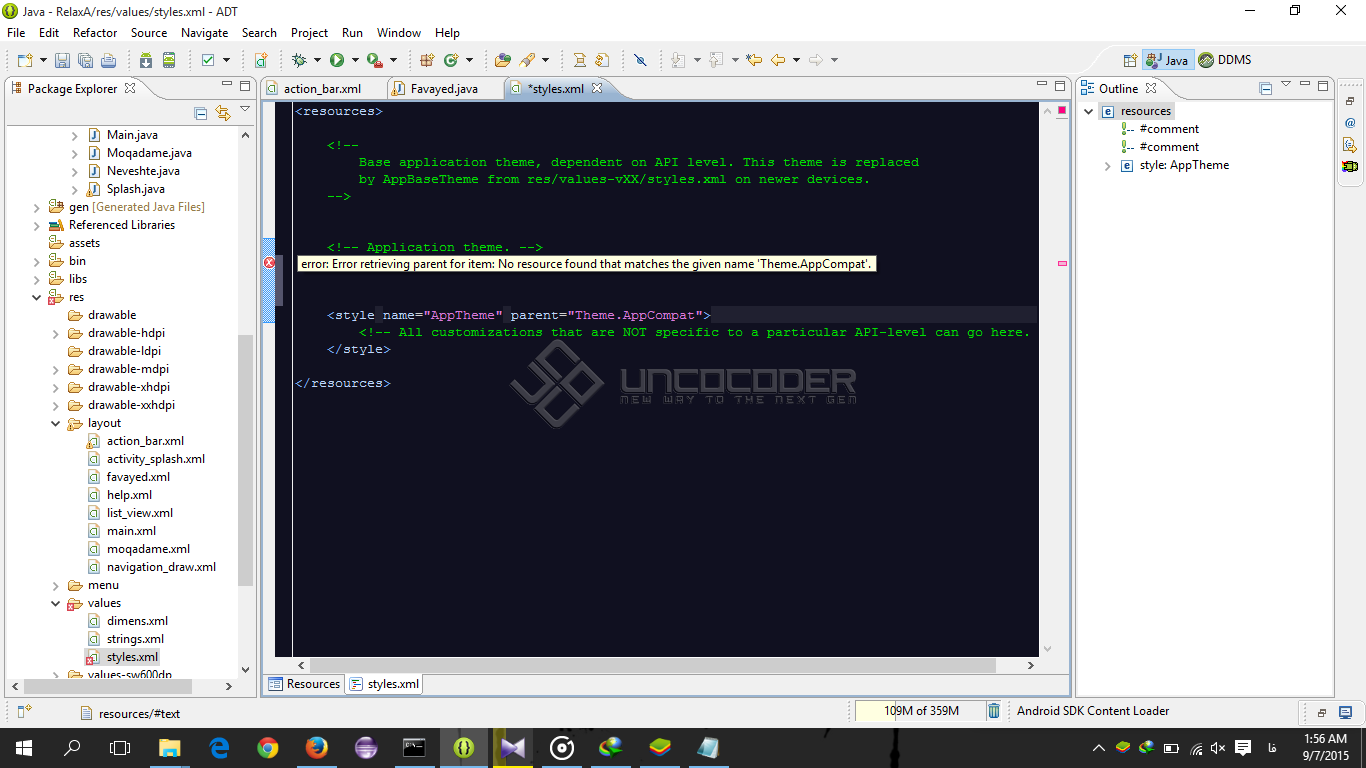Screen dimensions: 1366x768
Task: Open the dropdown arrow next to Debug
Action: (x=315, y=60)
